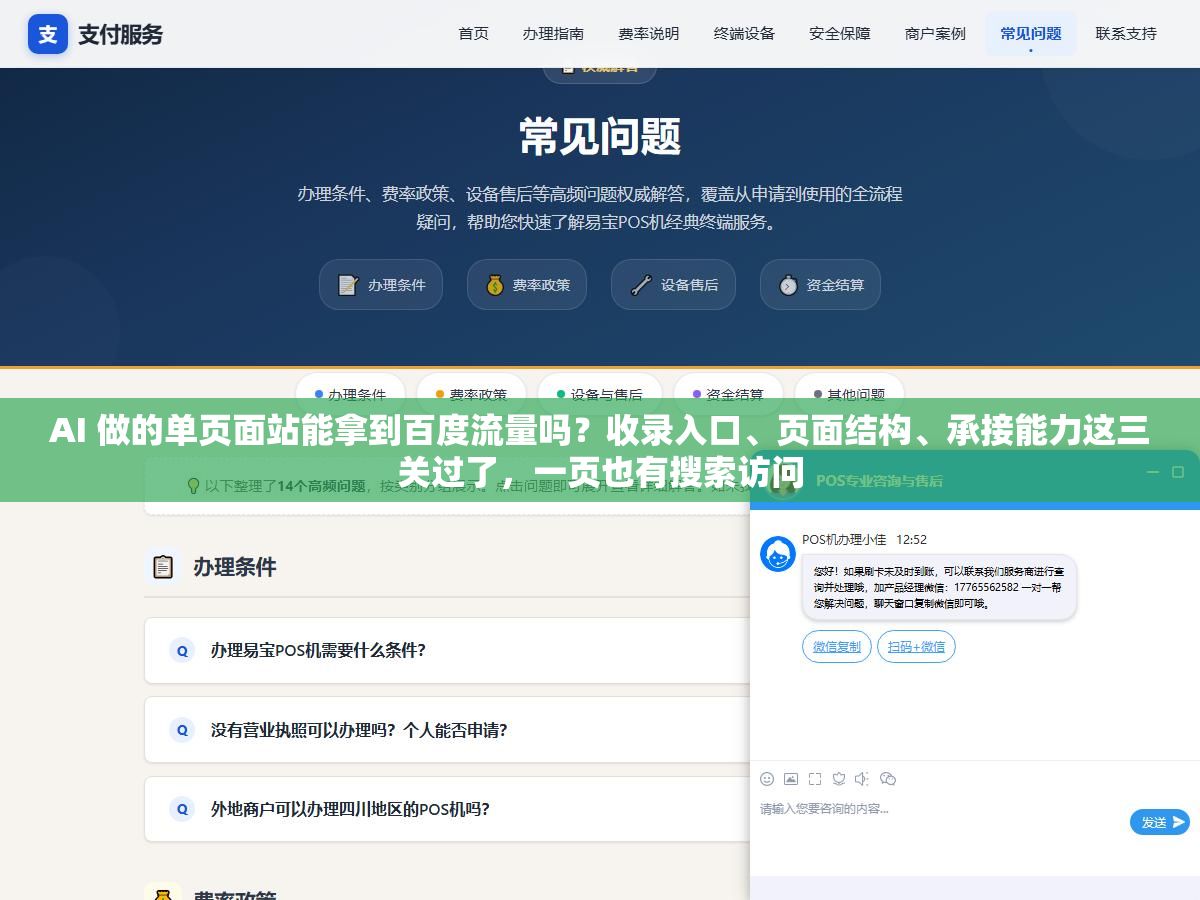Click the Q icon for 办理易宝POS机需要什么条件
The image size is (1200, 900).
[182, 650]
